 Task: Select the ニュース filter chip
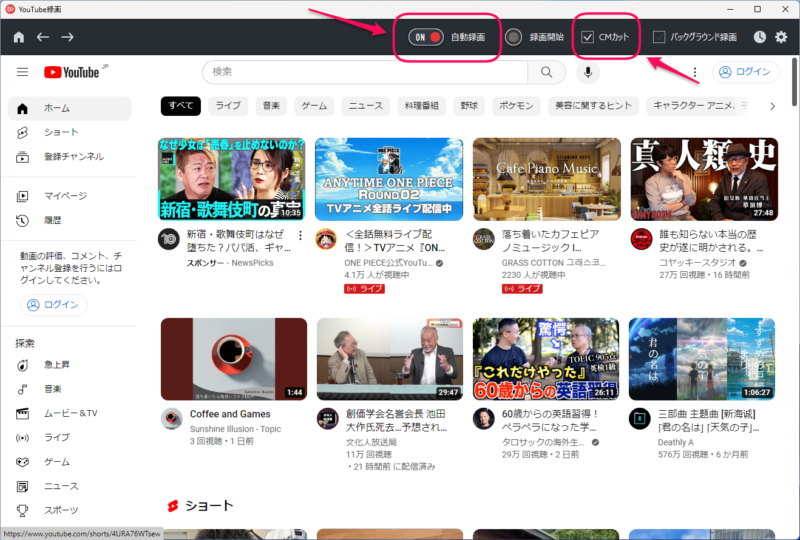(x=365, y=106)
